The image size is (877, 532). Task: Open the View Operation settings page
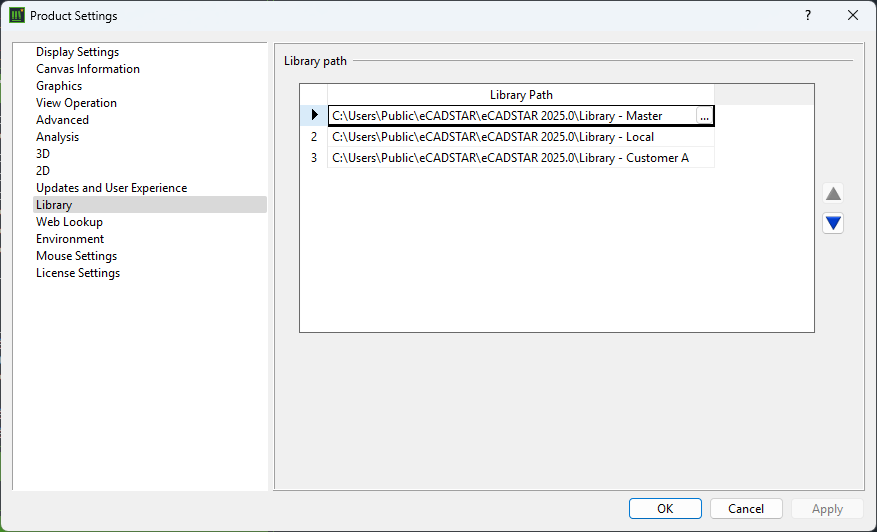point(76,103)
